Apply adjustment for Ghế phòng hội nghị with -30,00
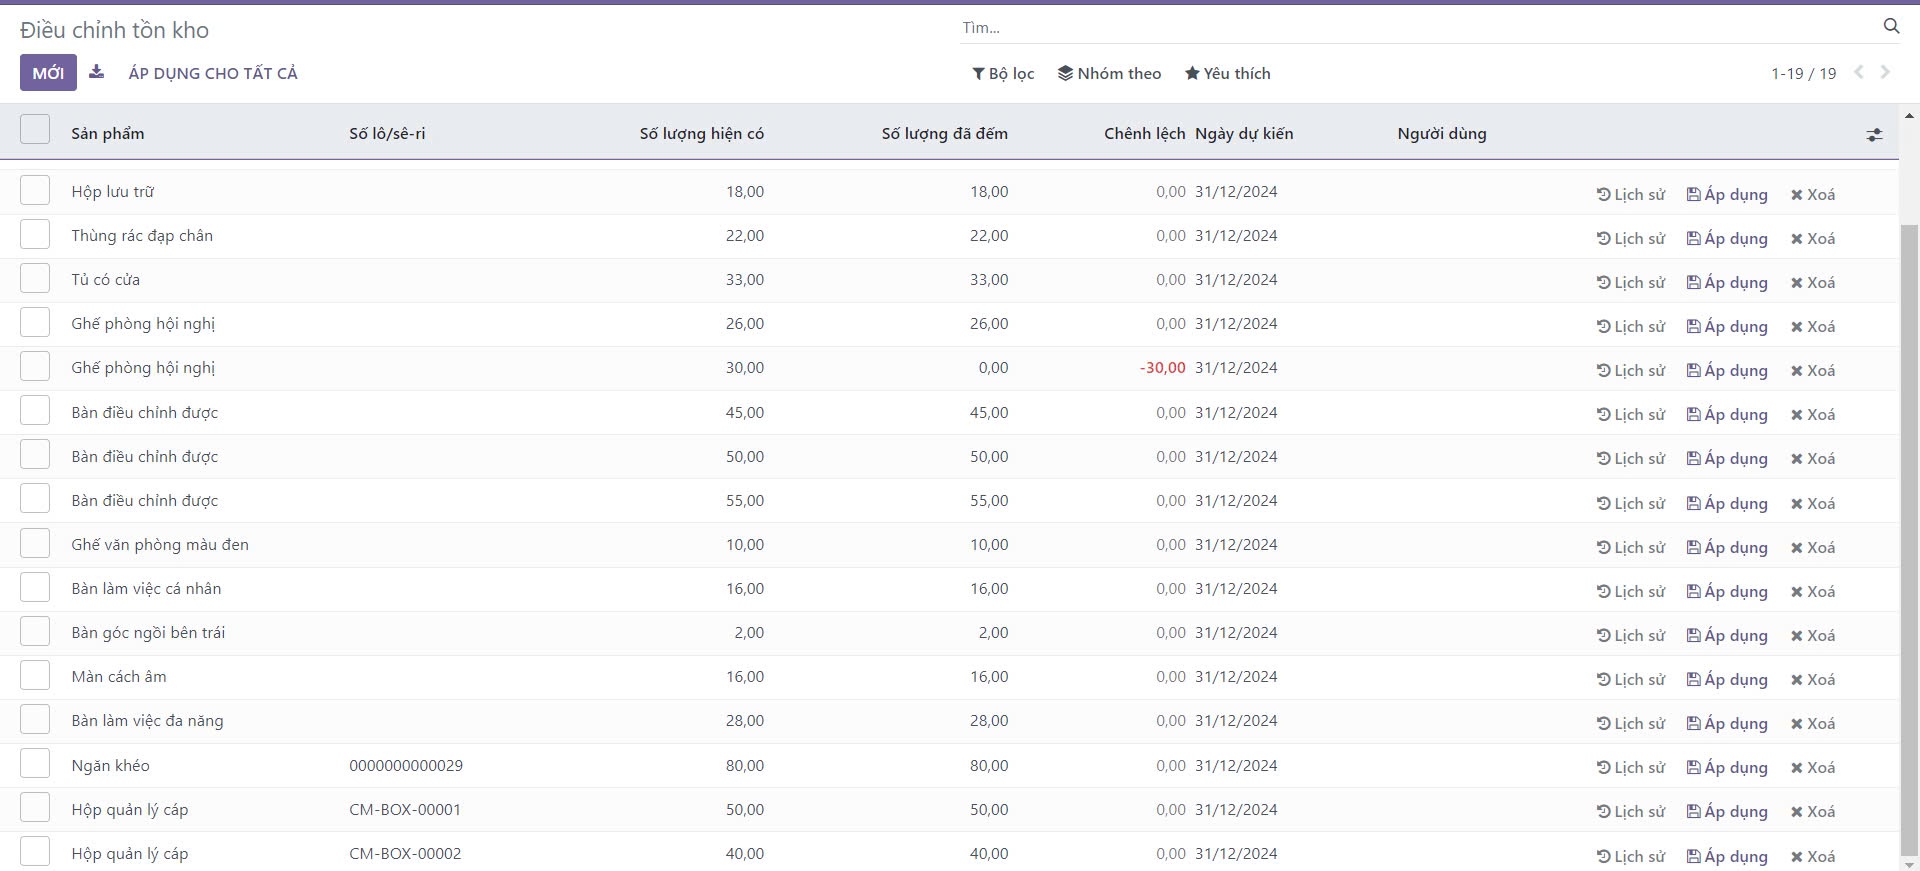 point(1726,371)
